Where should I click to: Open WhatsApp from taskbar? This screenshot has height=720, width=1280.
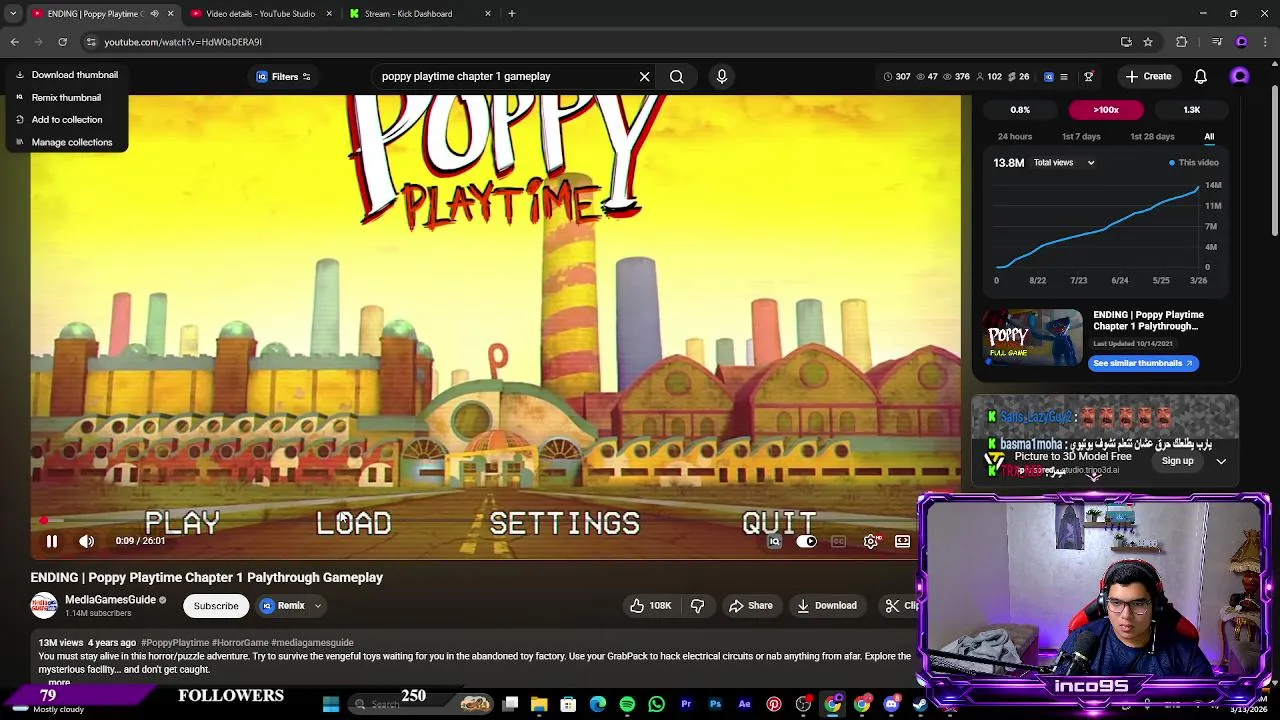(656, 704)
